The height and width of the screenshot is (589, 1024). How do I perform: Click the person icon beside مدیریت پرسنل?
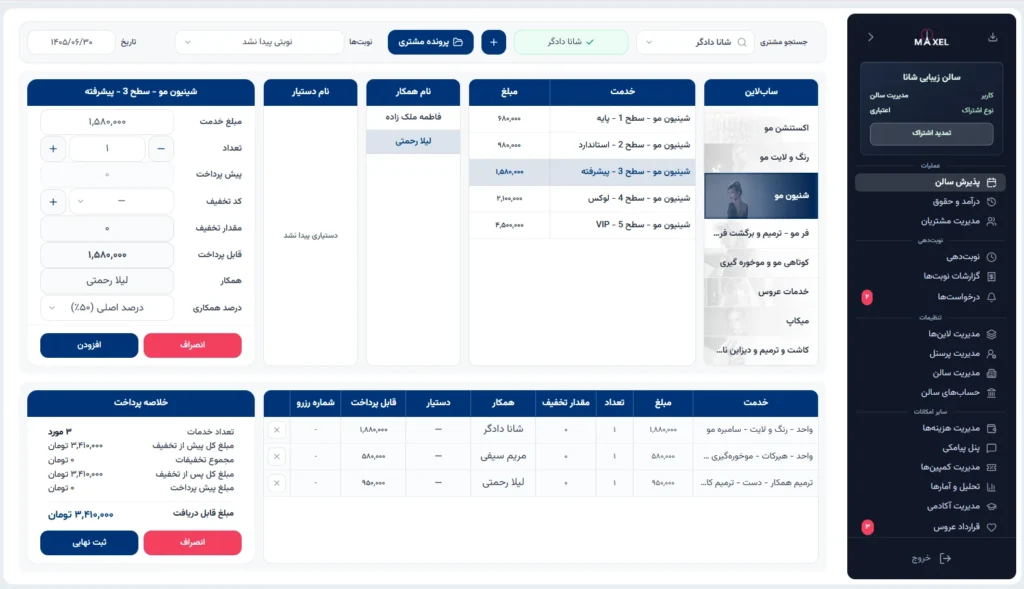tap(991, 354)
